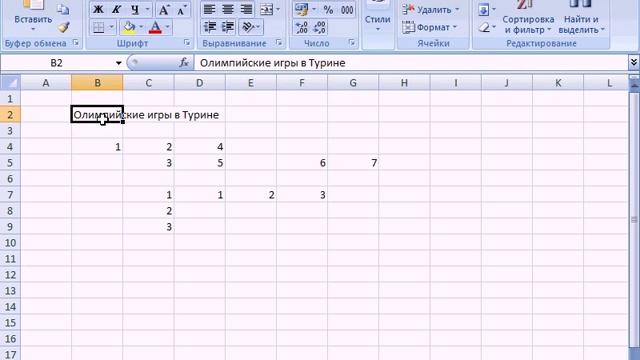Screen dimensions: 640x360
Task: Apply accounting number format icon
Action: tap(302, 9)
